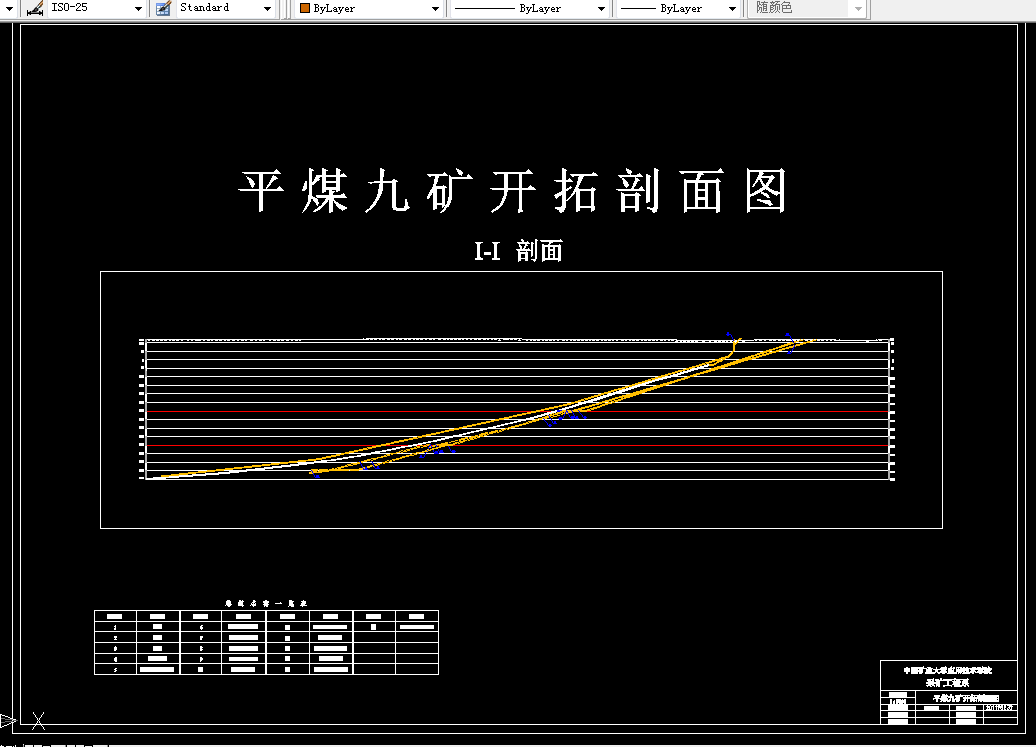1036x747 pixels.
Task: Click the upper red horizontal level line
Action: (517, 411)
